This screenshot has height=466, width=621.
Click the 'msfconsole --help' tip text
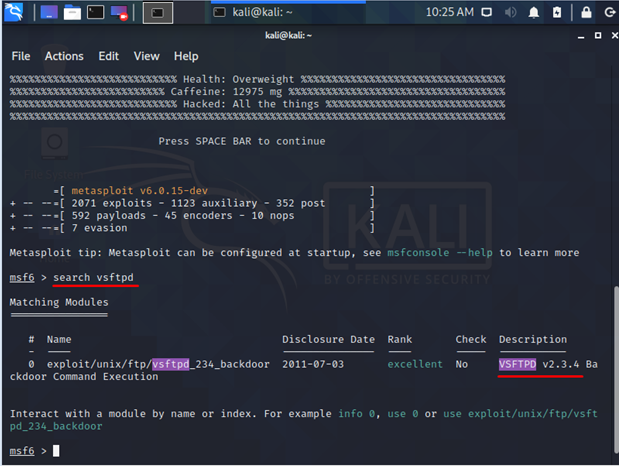pos(440,253)
